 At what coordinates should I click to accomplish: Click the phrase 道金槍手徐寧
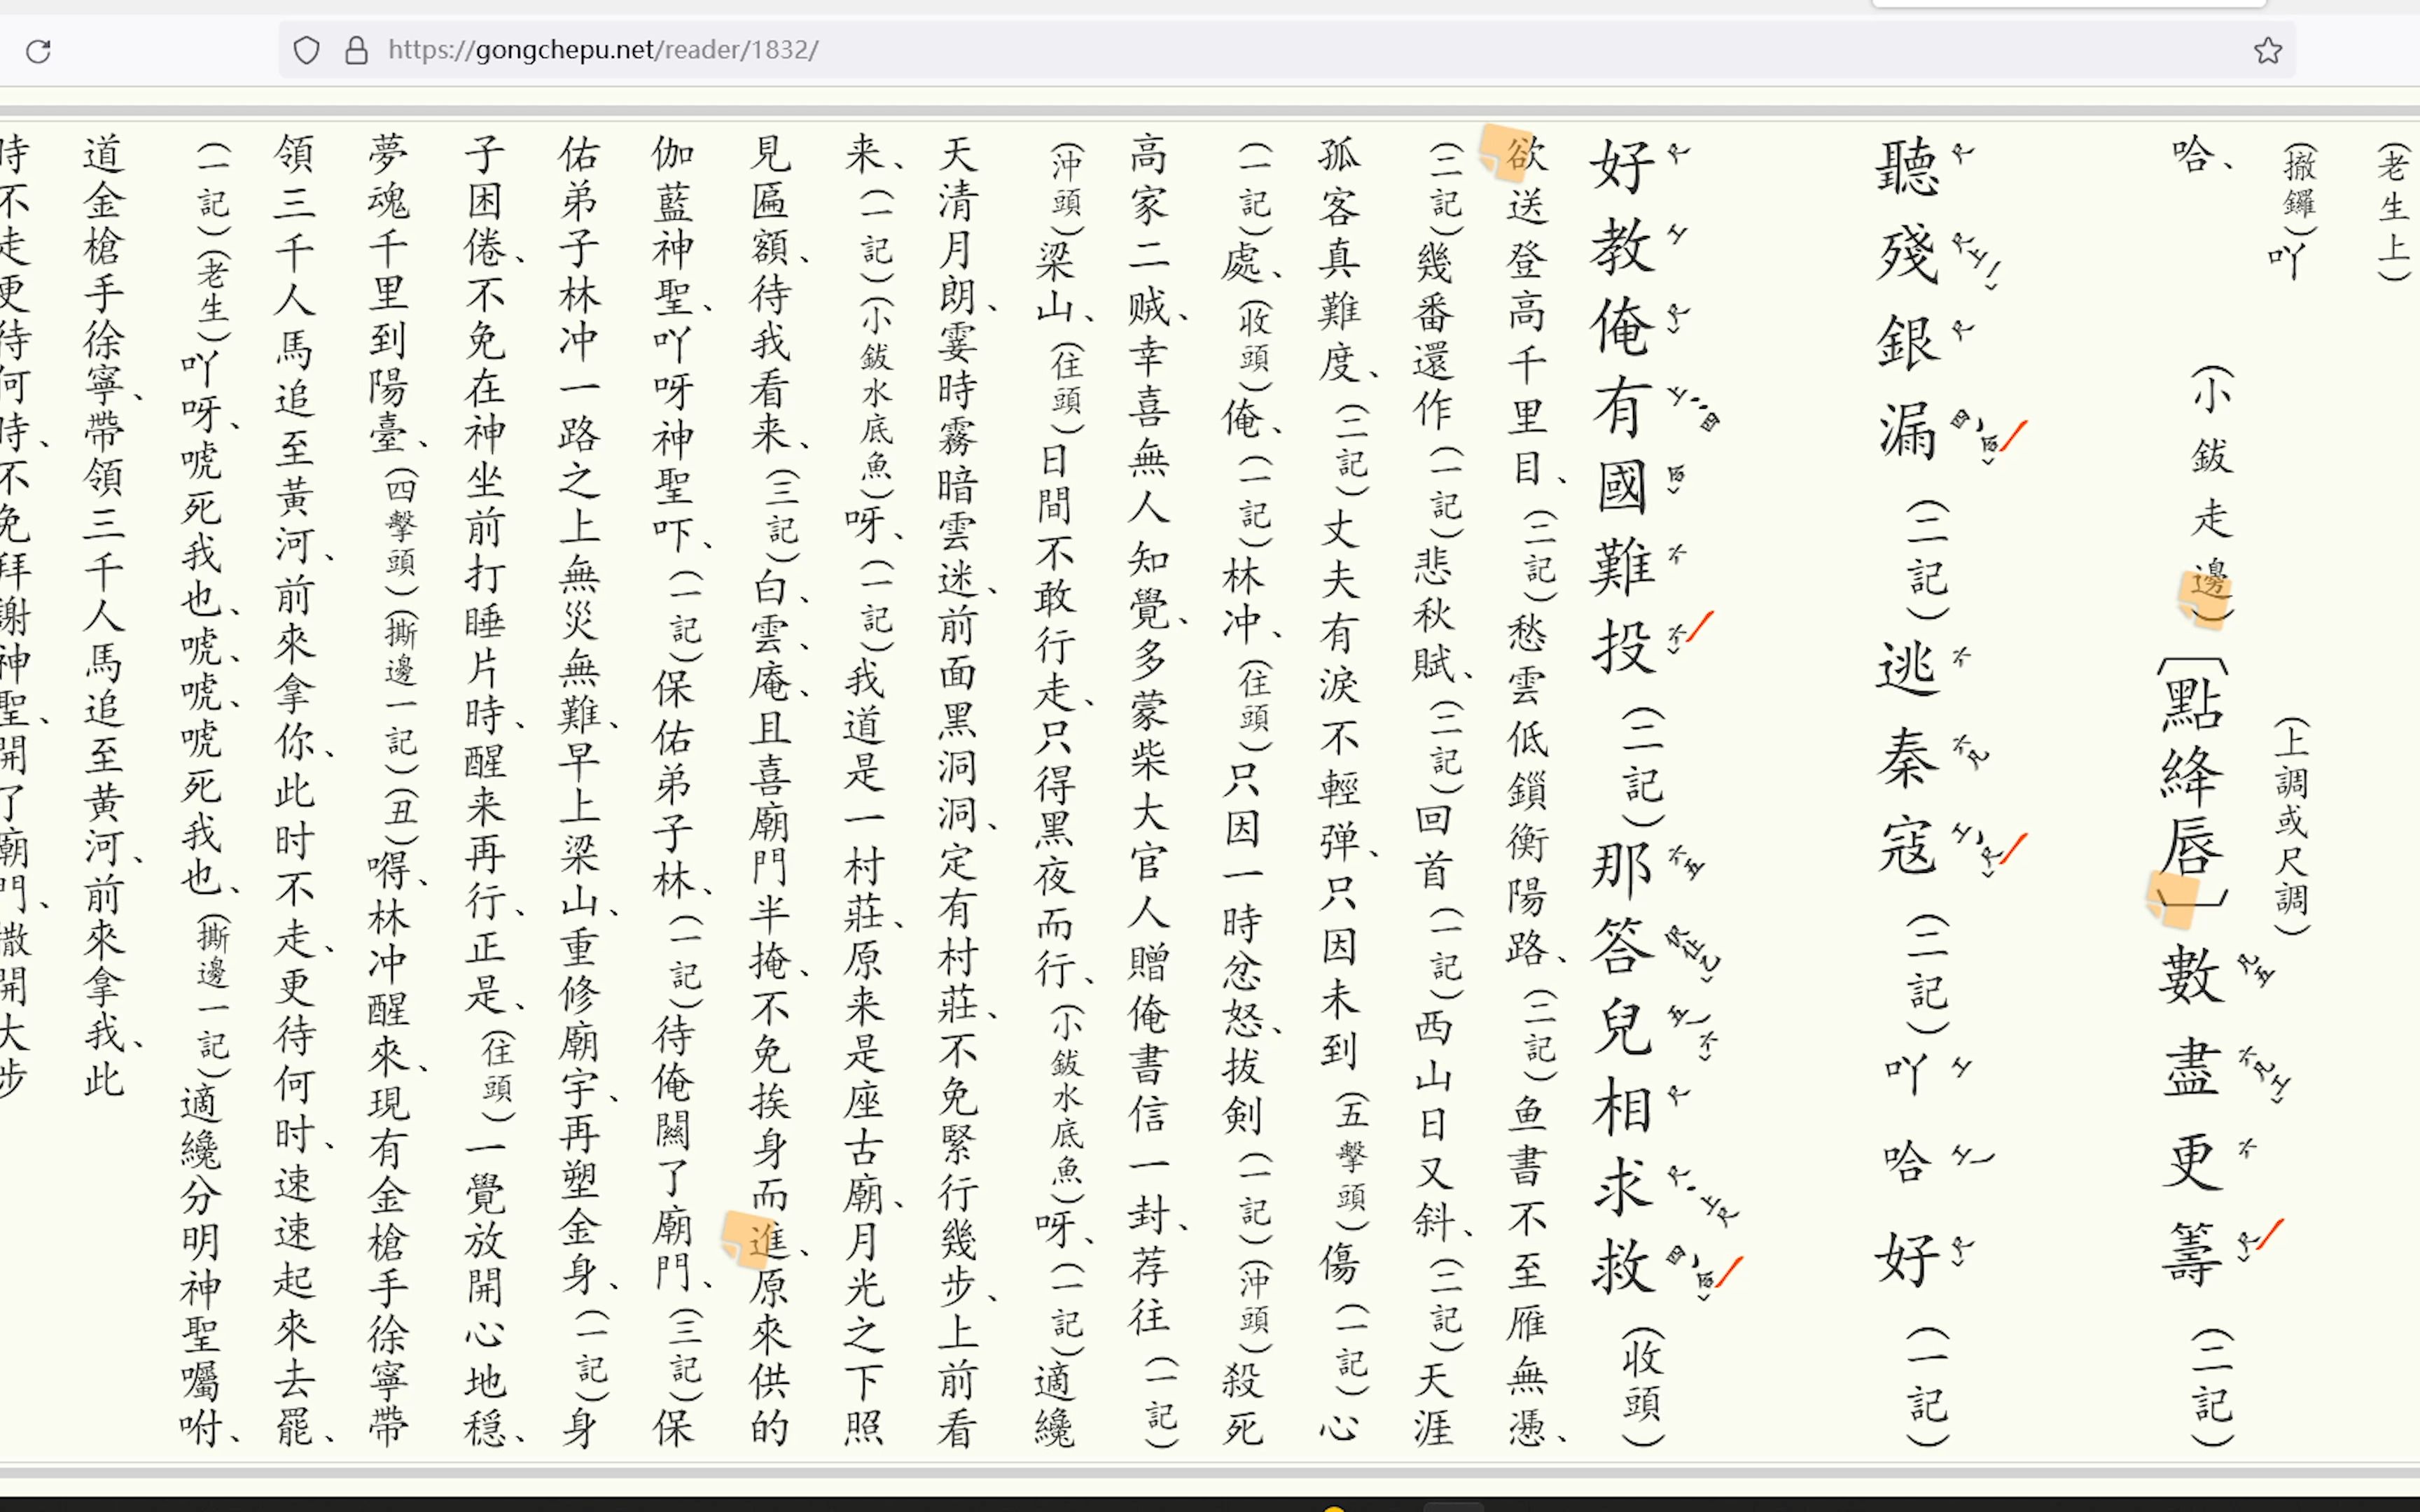(x=104, y=272)
